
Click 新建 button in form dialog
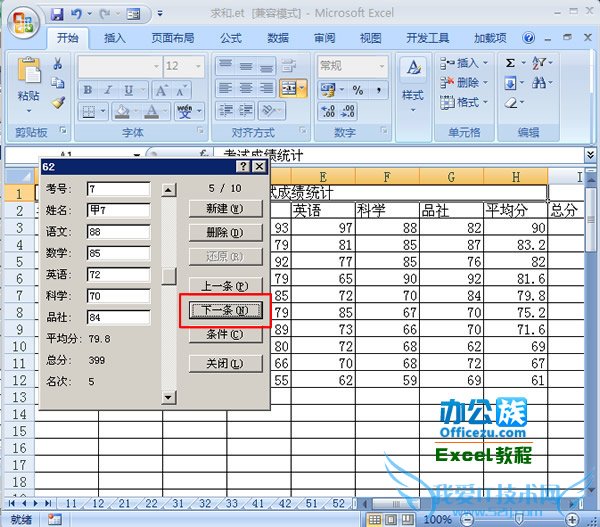225,209
